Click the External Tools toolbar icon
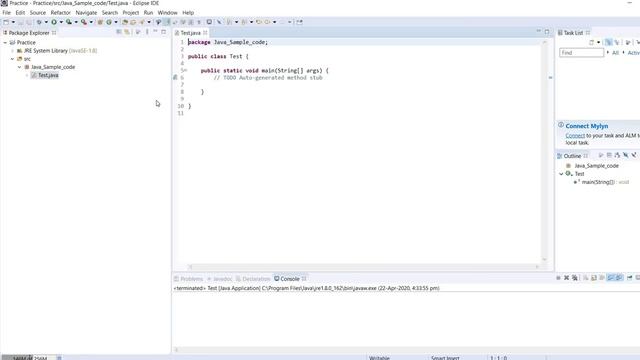 coord(84,22)
